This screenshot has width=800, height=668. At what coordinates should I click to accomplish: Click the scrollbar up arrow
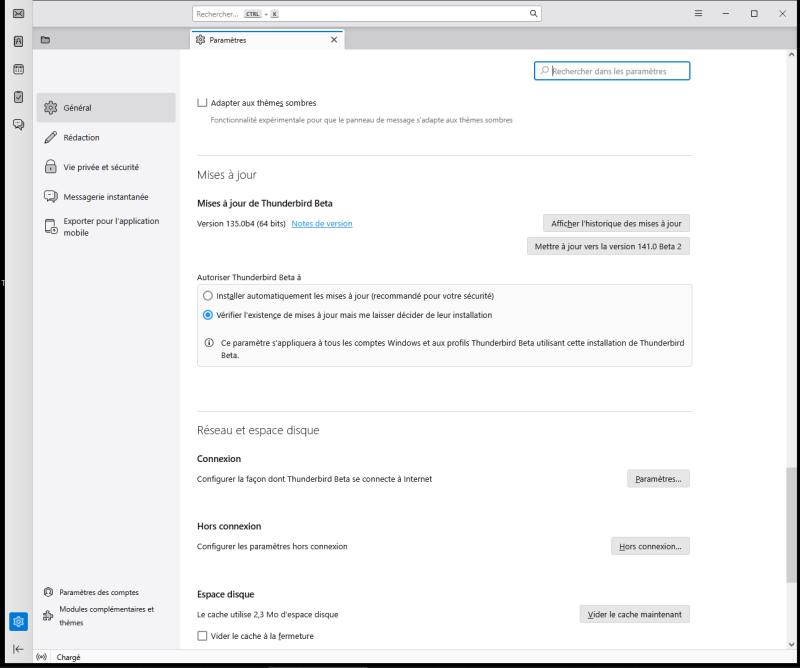[x=791, y=54]
